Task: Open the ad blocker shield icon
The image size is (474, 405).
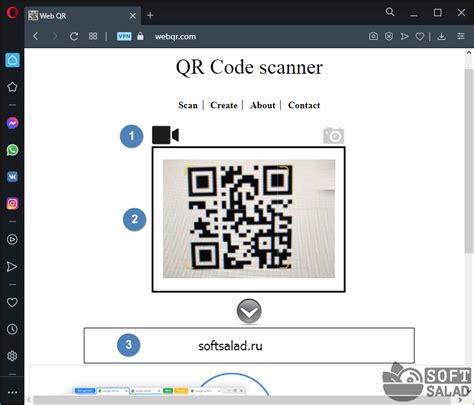Action: [x=389, y=36]
